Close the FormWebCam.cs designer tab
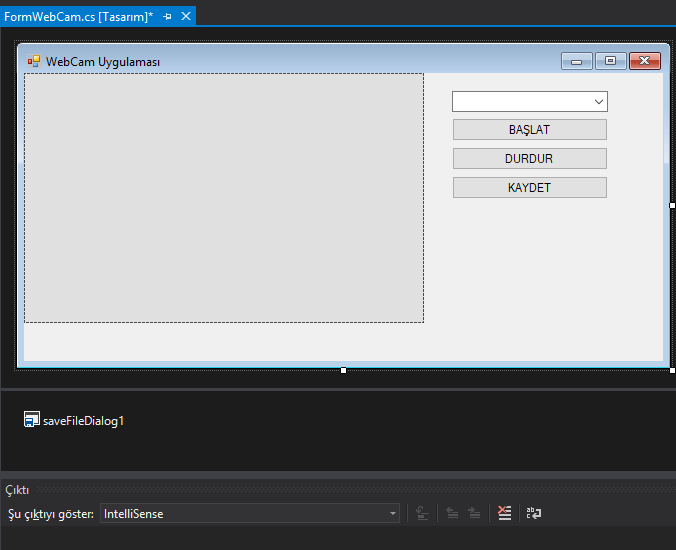The image size is (676, 550). tap(186, 16)
